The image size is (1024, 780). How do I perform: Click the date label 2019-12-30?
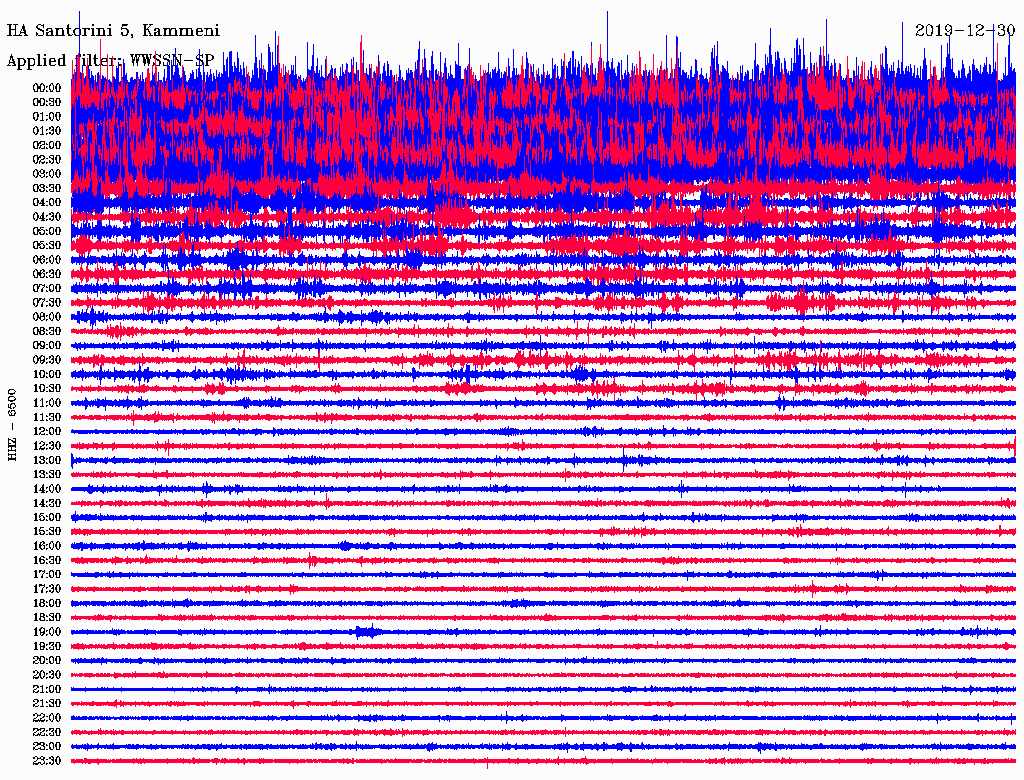pos(965,30)
